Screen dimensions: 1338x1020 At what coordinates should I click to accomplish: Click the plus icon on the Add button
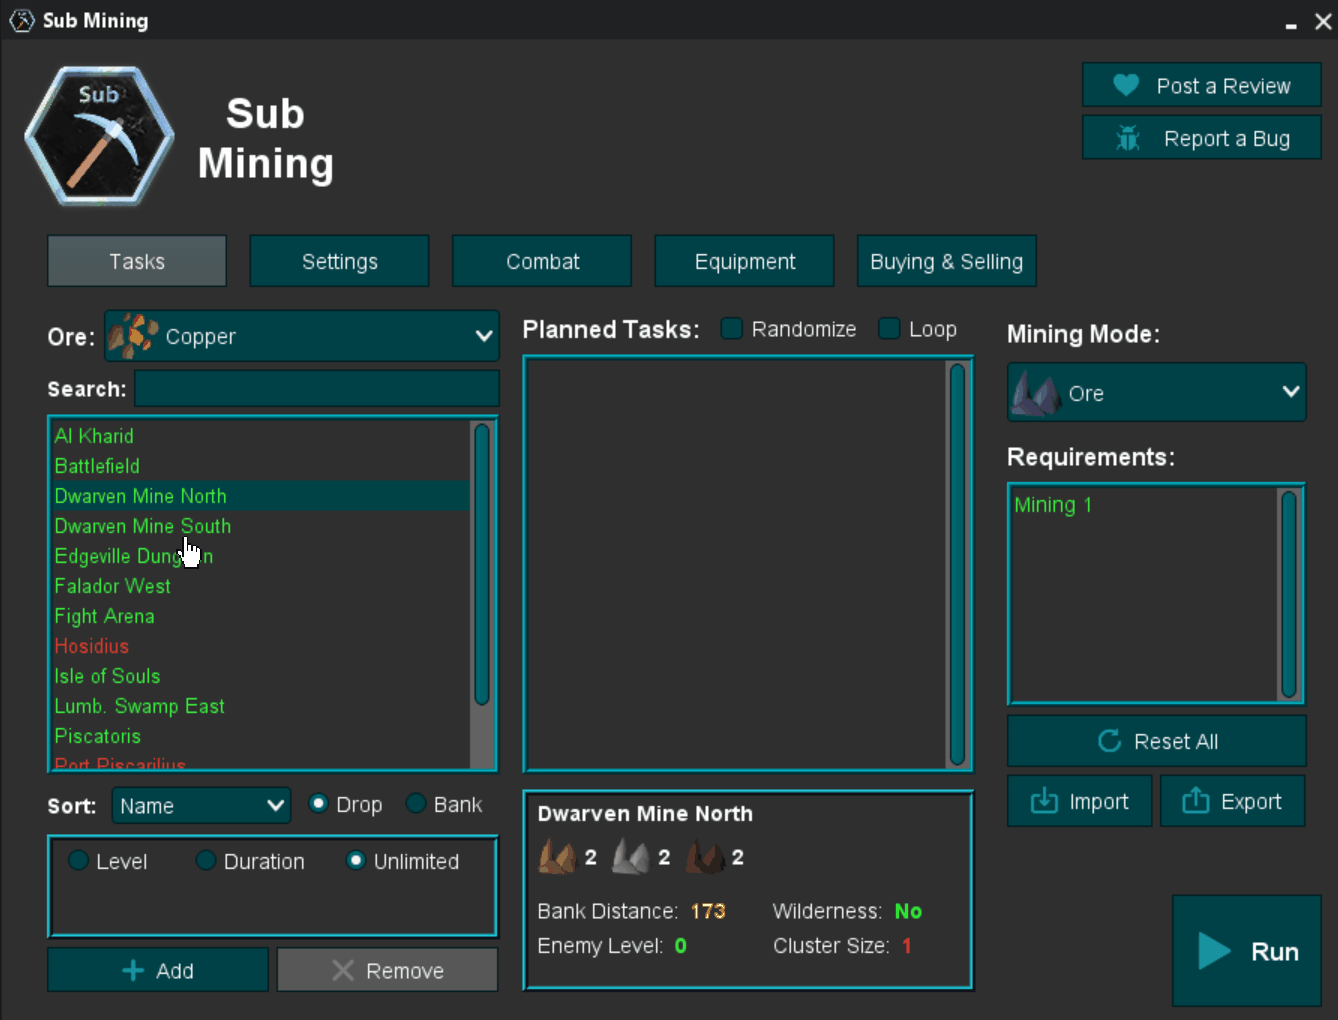pos(131,970)
